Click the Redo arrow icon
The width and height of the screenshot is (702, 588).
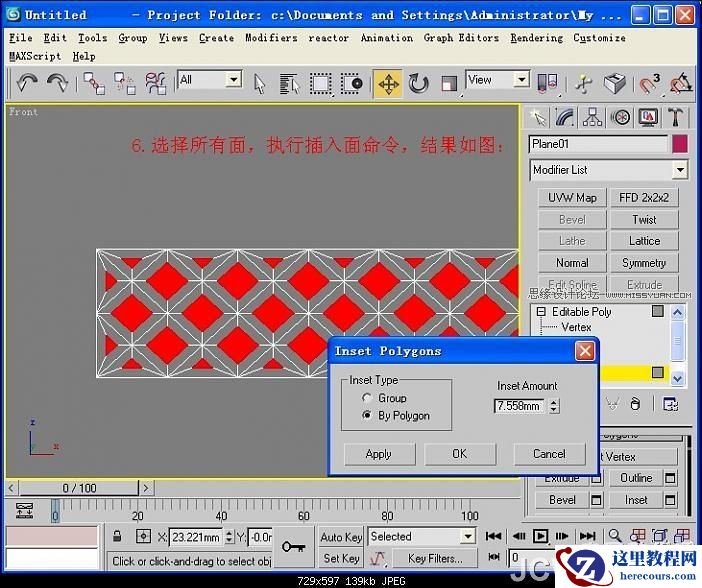pos(57,83)
